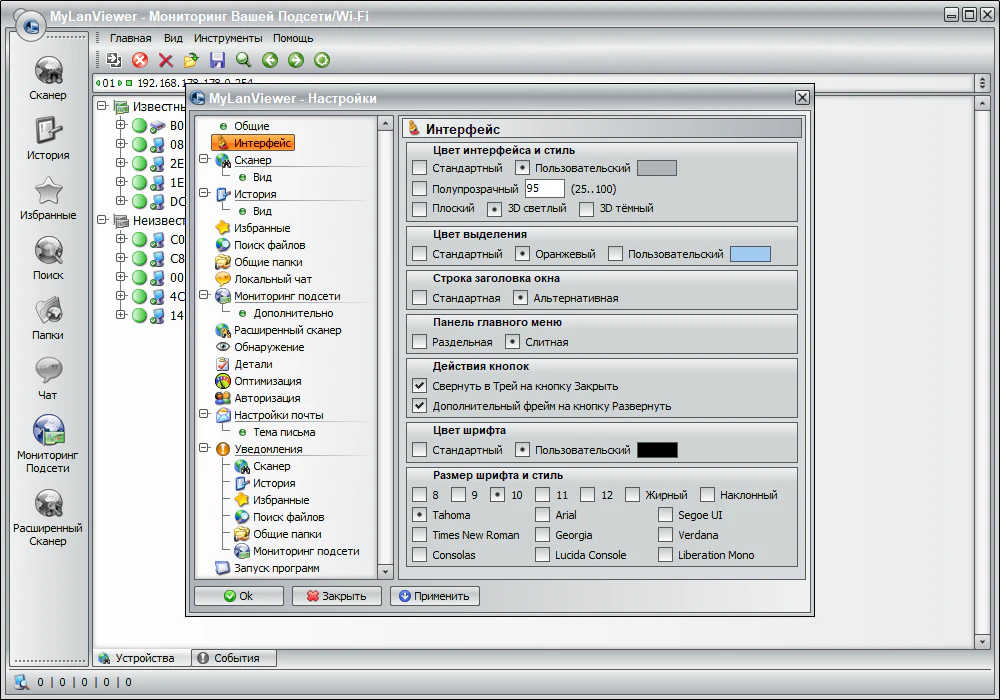The image size is (1000, 700).
Task: Open Мониторинг Подсети in the sidebar
Action: click(x=48, y=431)
